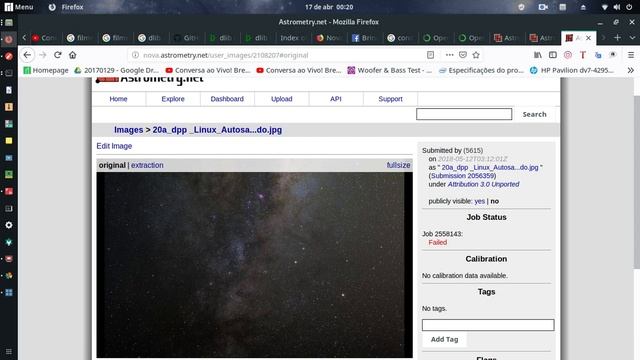Screen dimensions: 640x360
Task: Set publicly visible to yes
Action: pos(480,201)
